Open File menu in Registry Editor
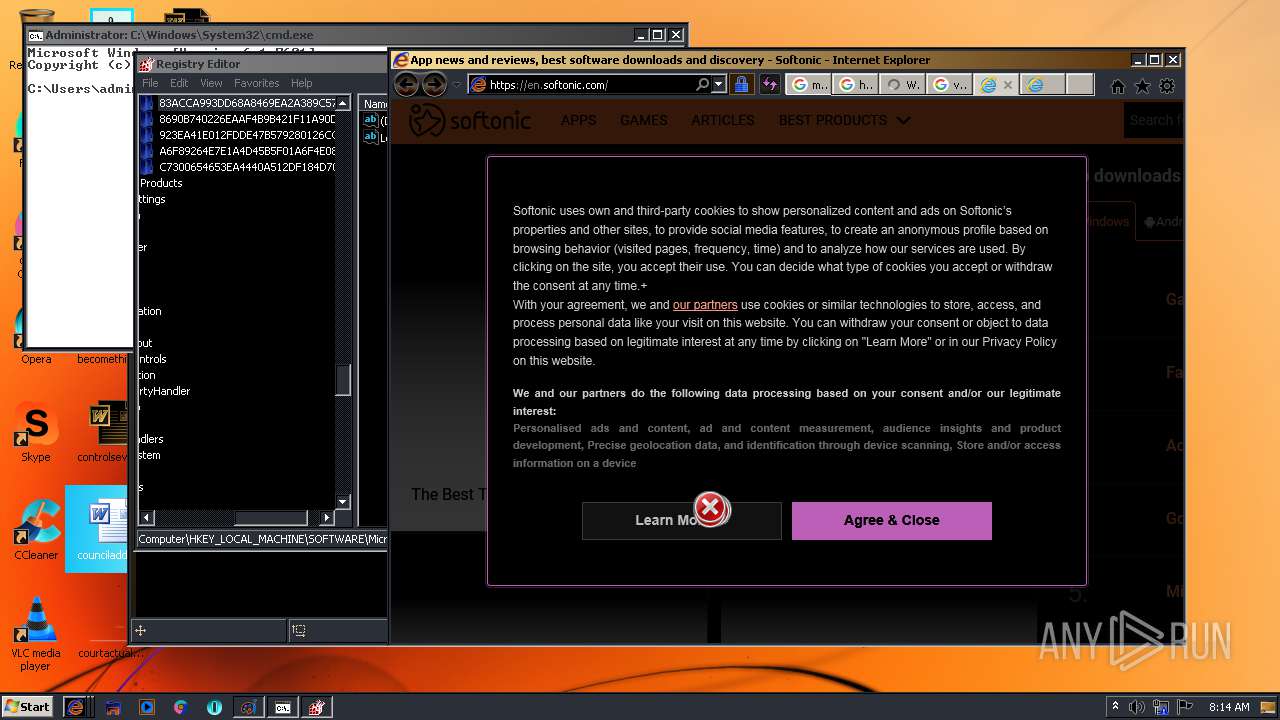Image resolution: width=1280 pixels, height=720 pixels. click(x=150, y=83)
